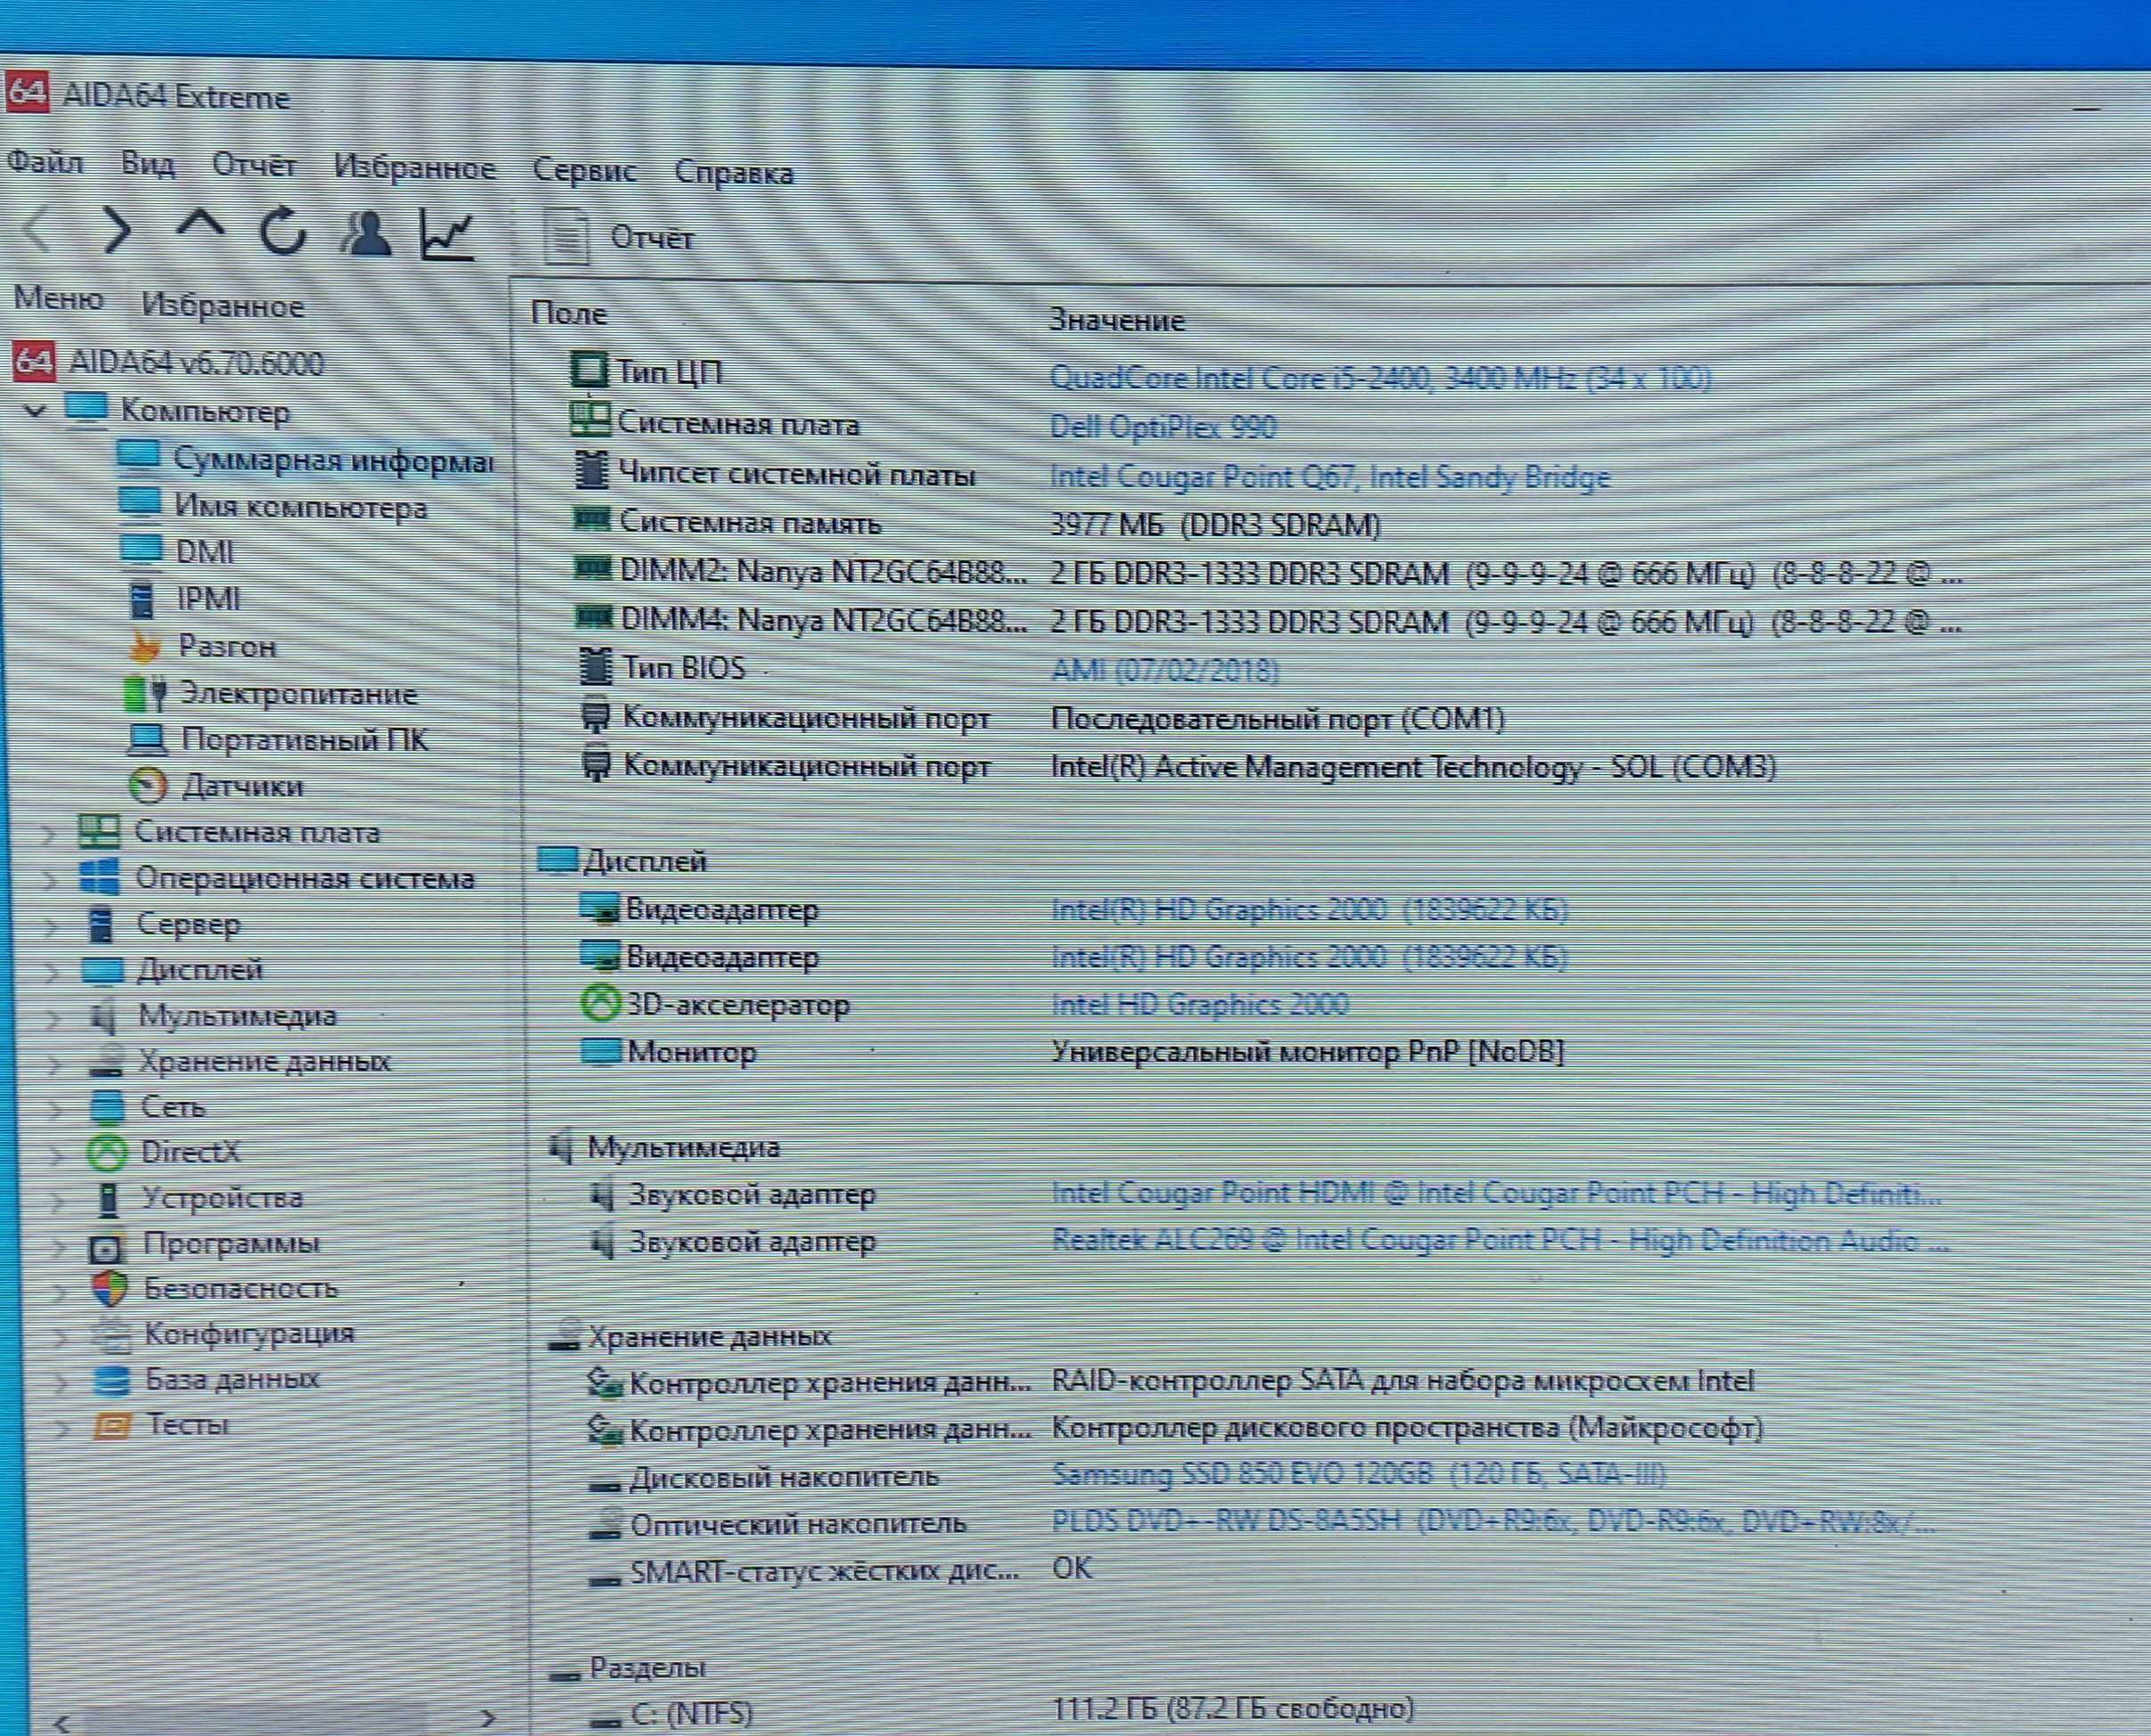Image resolution: width=2151 pixels, height=1736 pixels.
Task: Select the C: (NTFS) partition row
Action: 1000,1712
